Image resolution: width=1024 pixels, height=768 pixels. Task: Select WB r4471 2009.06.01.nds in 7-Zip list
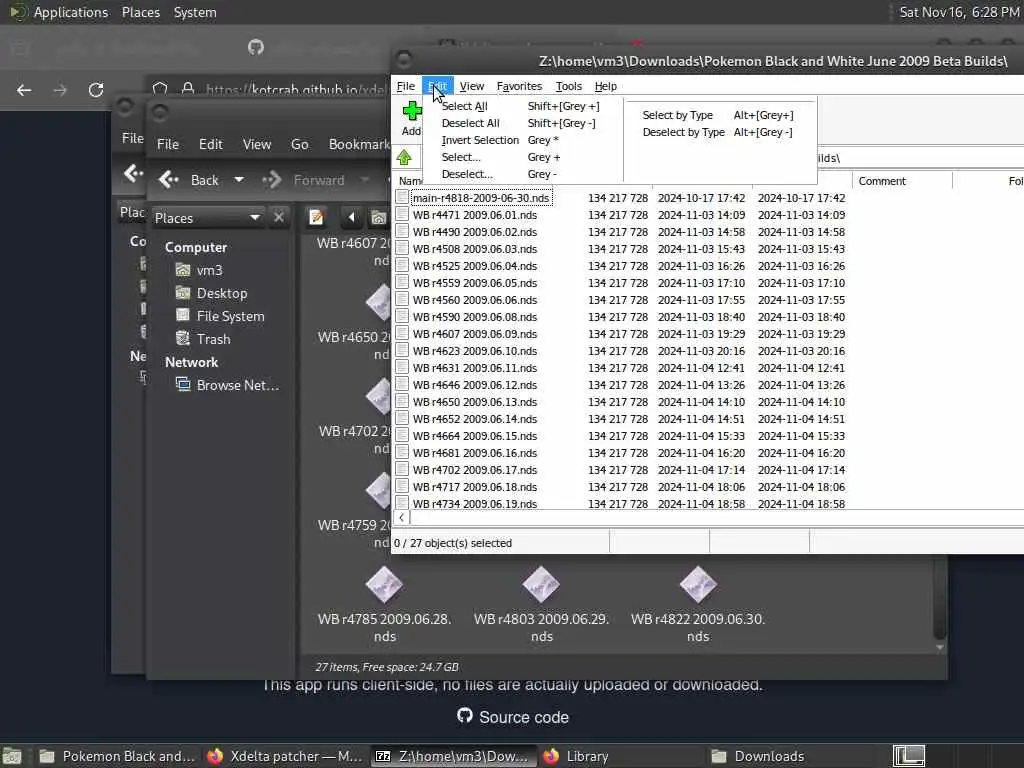click(x=475, y=215)
